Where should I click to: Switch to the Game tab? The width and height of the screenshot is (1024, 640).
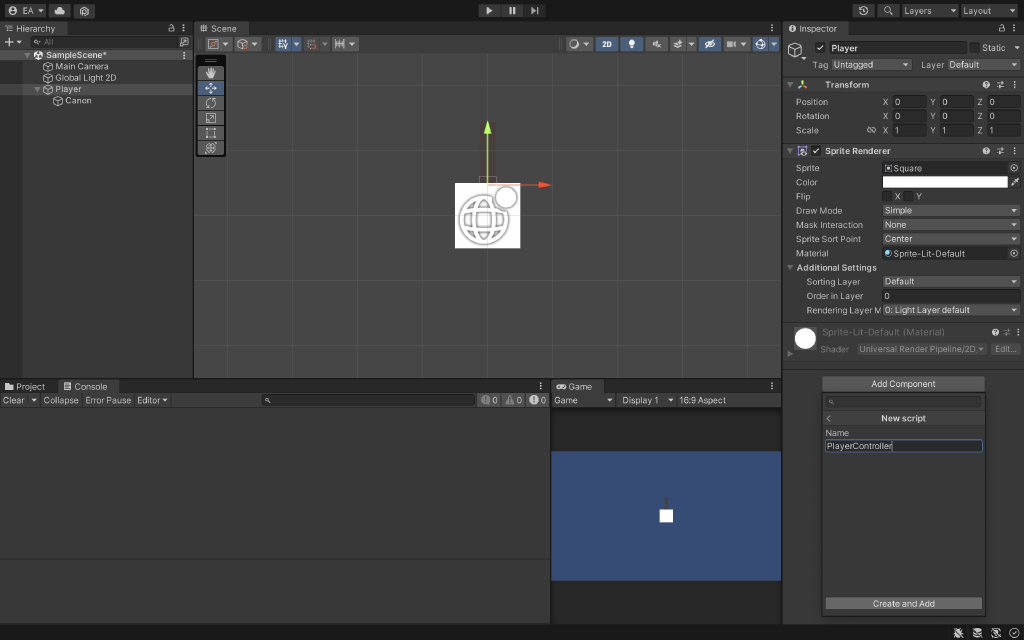(x=578, y=385)
